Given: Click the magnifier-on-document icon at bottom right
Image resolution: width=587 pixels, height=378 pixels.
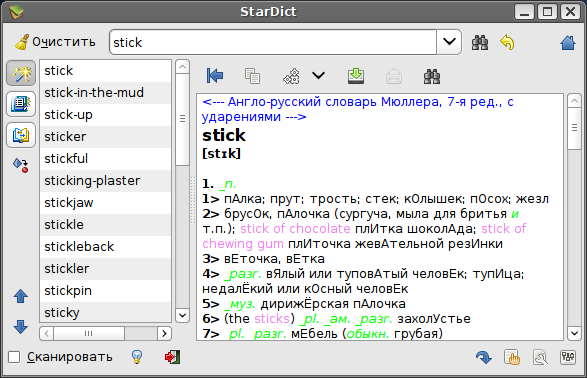Looking at the screenshot, I should [540, 357].
